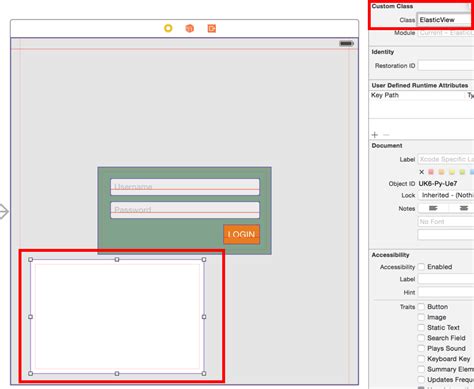Viewport: 474px width, 389px height.
Task: Click the minus icon under runtime attributes
Action: point(386,135)
